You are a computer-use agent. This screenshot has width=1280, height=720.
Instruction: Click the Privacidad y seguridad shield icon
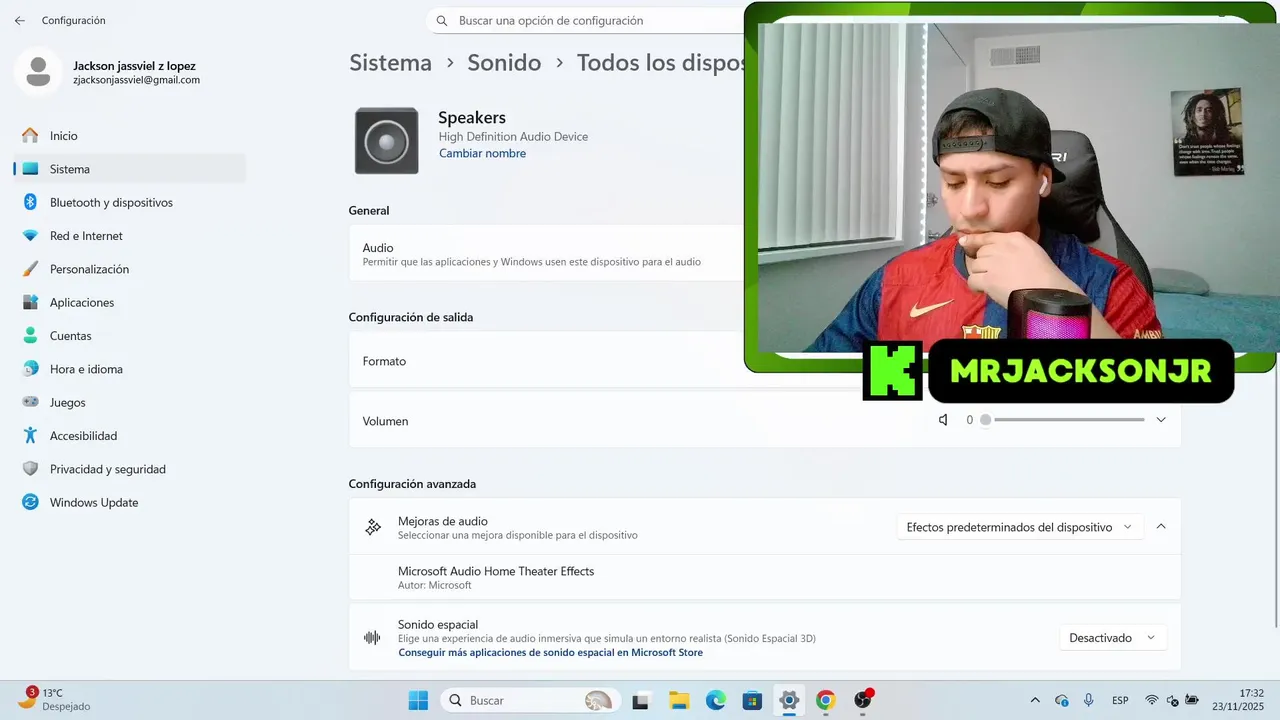(x=30, y=469)
